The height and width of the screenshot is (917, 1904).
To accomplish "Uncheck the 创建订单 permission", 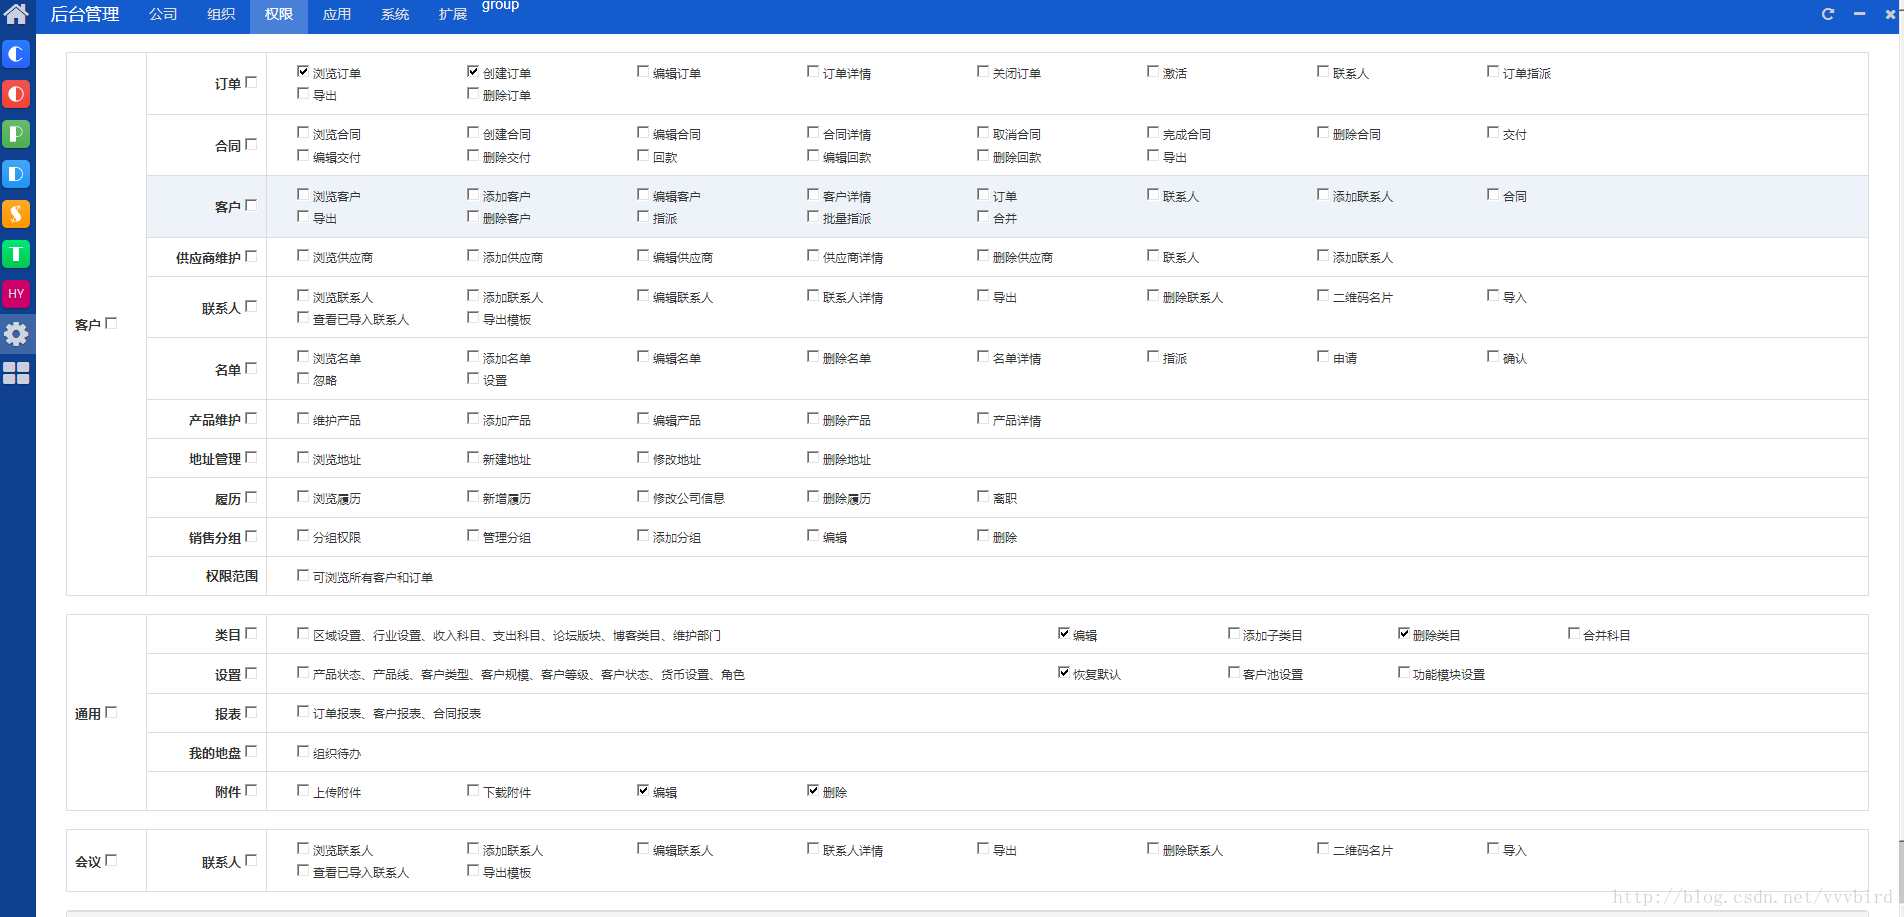I will point(473,72).
